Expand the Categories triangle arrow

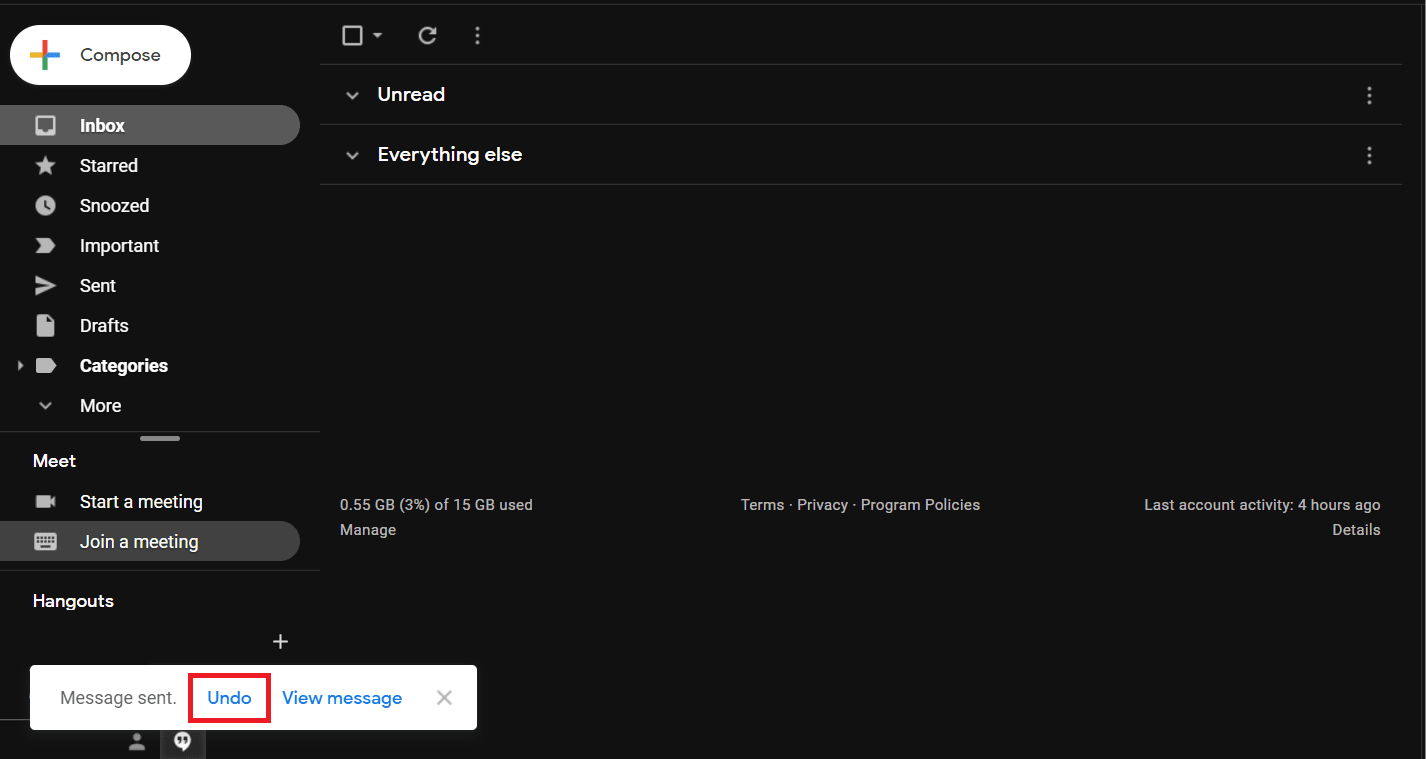pyautogui.click(x=20, y=366)
